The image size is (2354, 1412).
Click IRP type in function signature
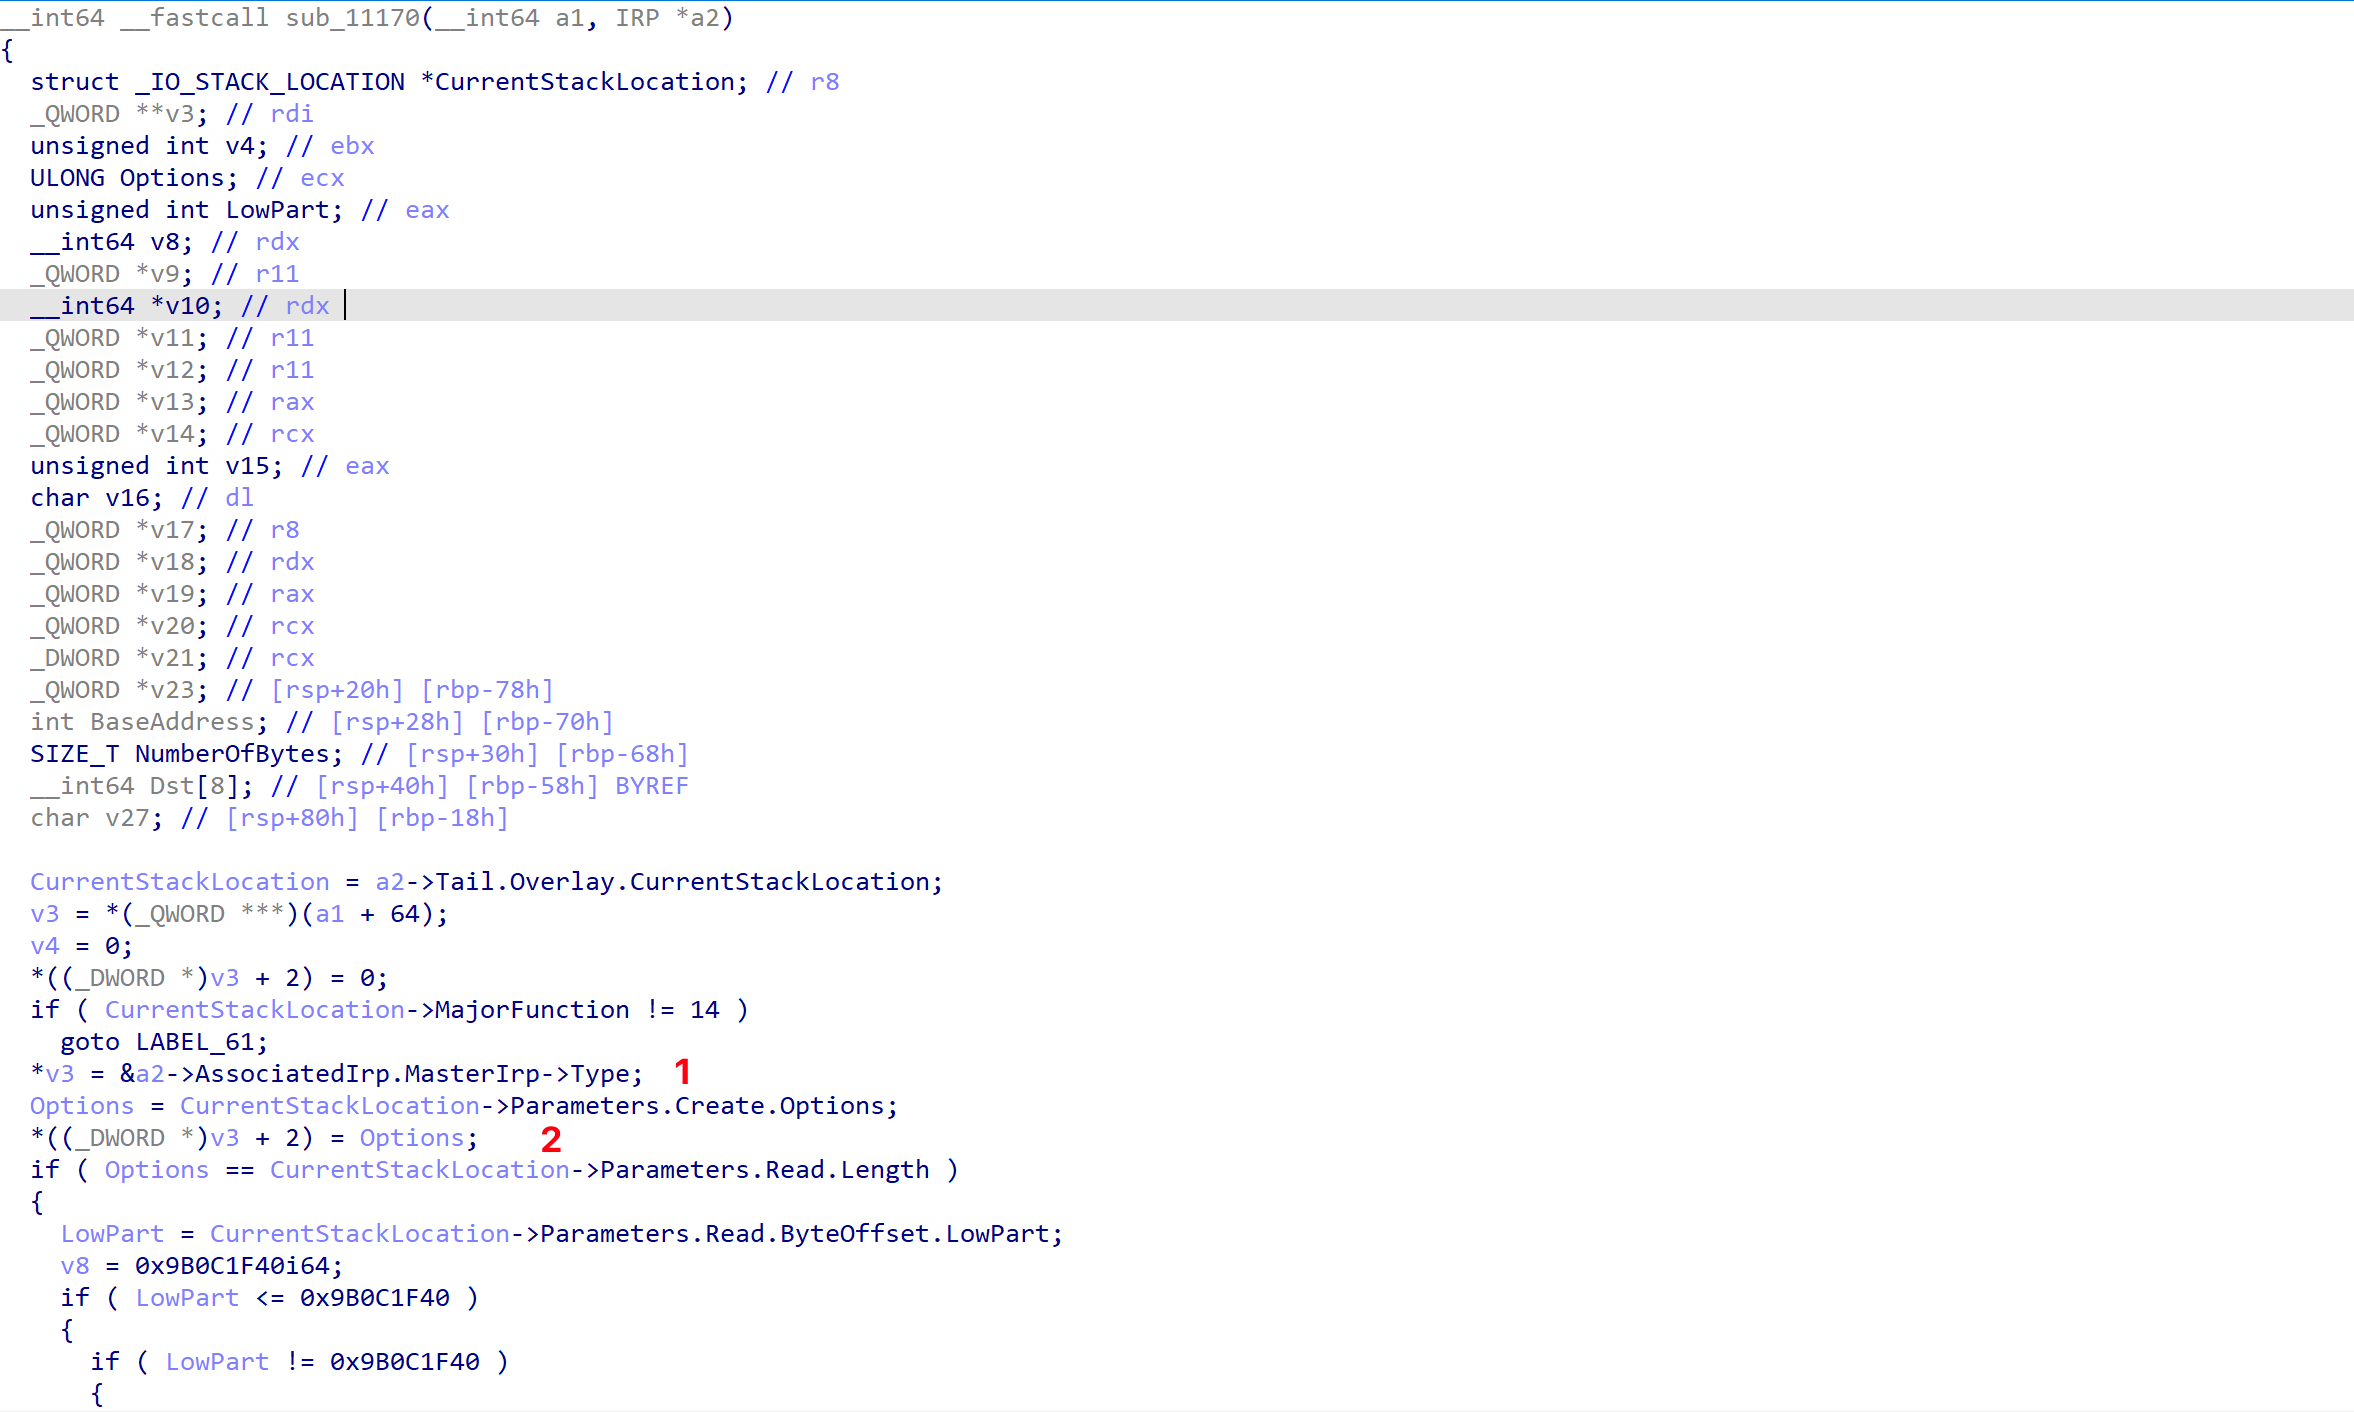(x=636, y=18)
